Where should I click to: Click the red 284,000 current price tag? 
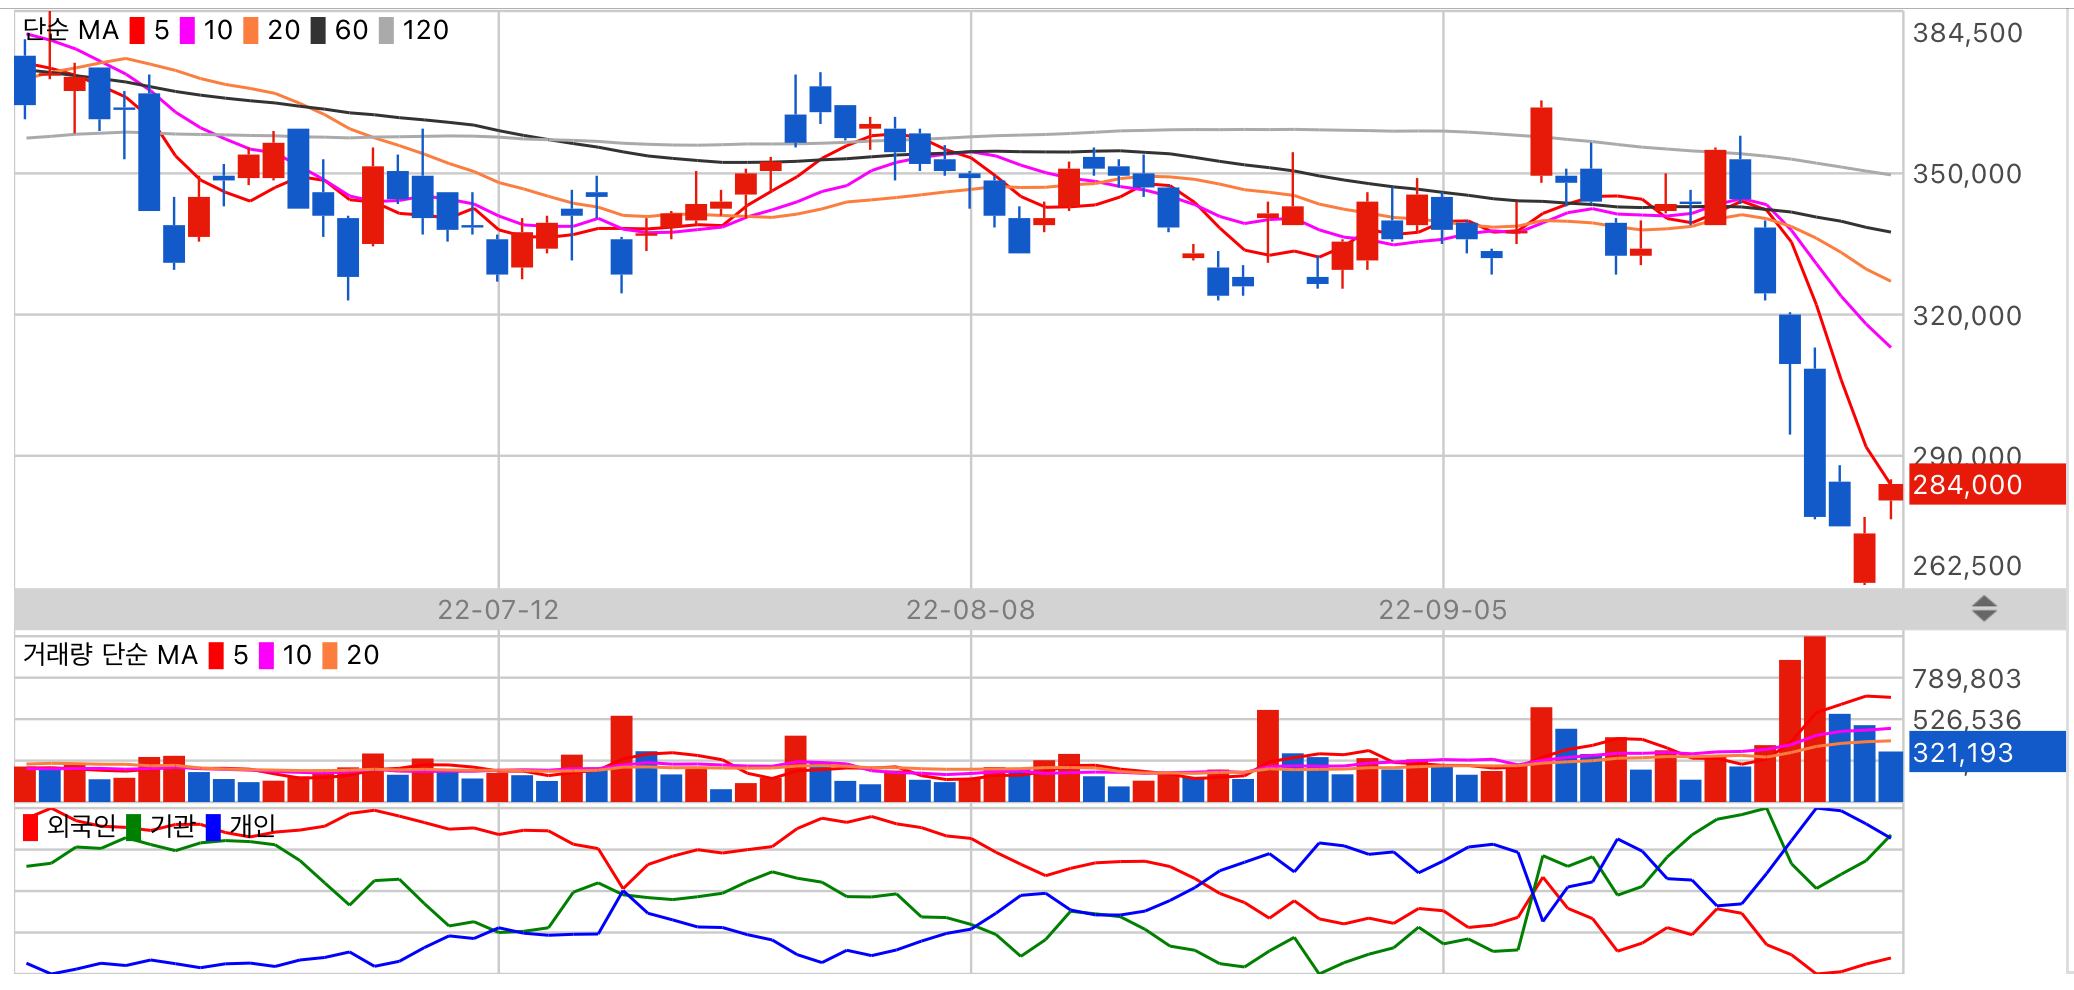coord(1986,485)
